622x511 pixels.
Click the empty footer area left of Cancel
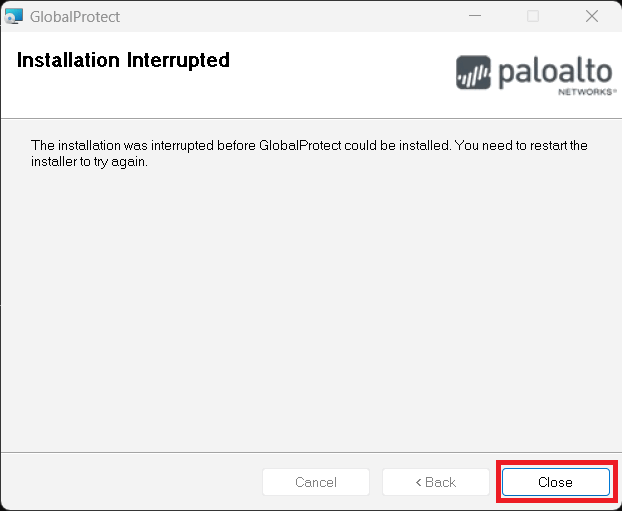pos(130,482)
